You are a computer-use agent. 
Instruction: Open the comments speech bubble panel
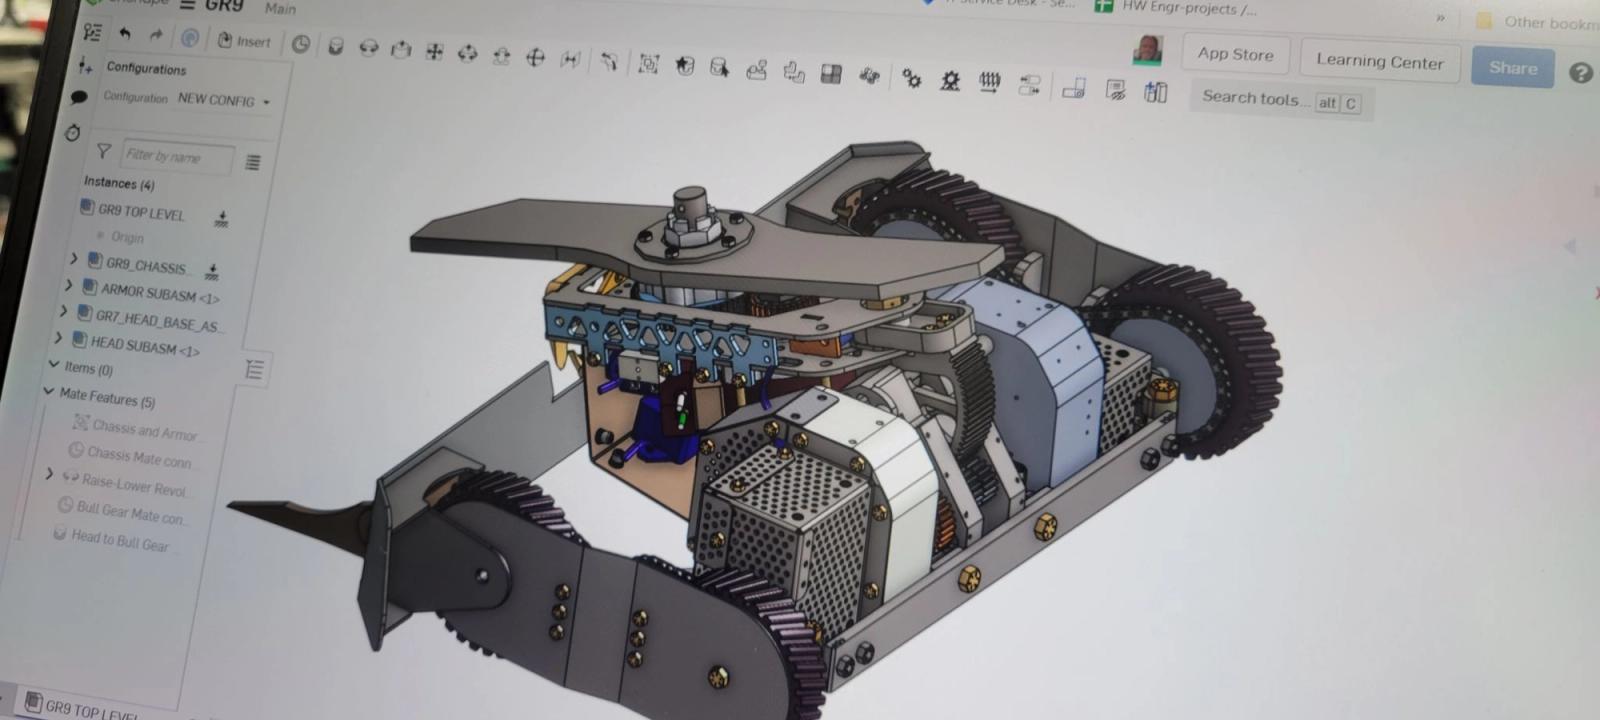pos(79,97)
